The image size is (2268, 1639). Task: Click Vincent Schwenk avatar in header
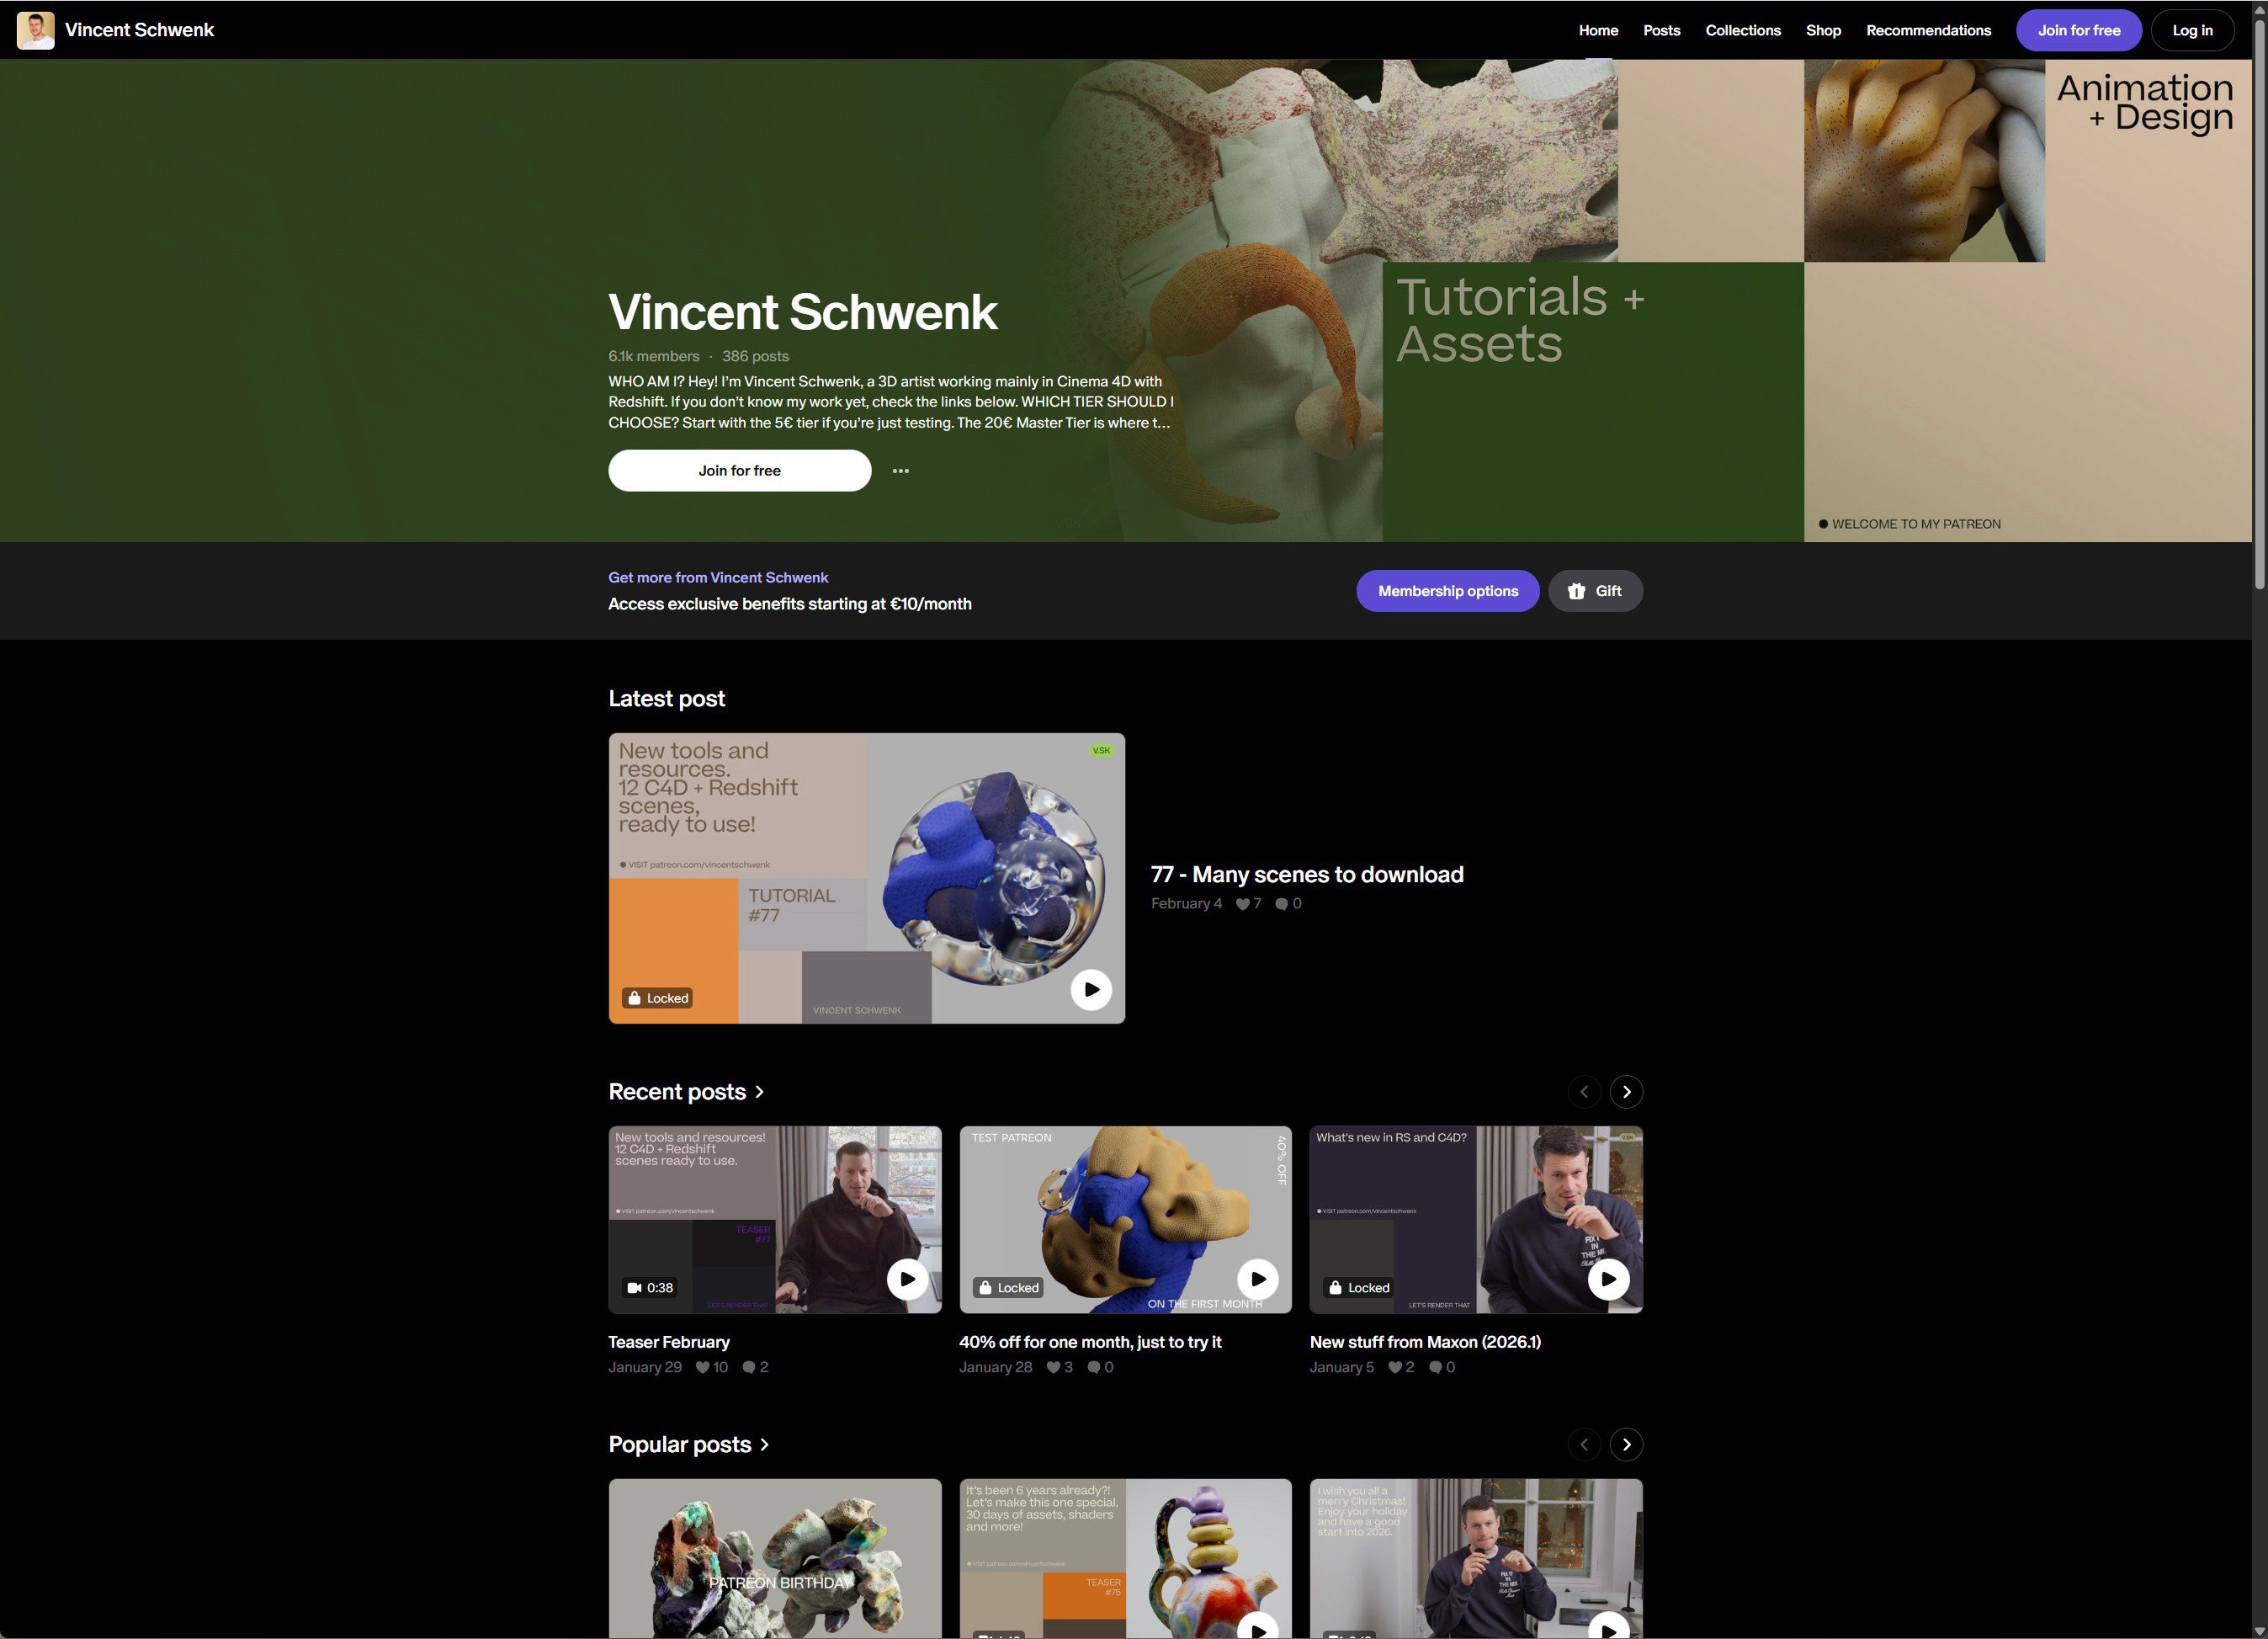36,30
